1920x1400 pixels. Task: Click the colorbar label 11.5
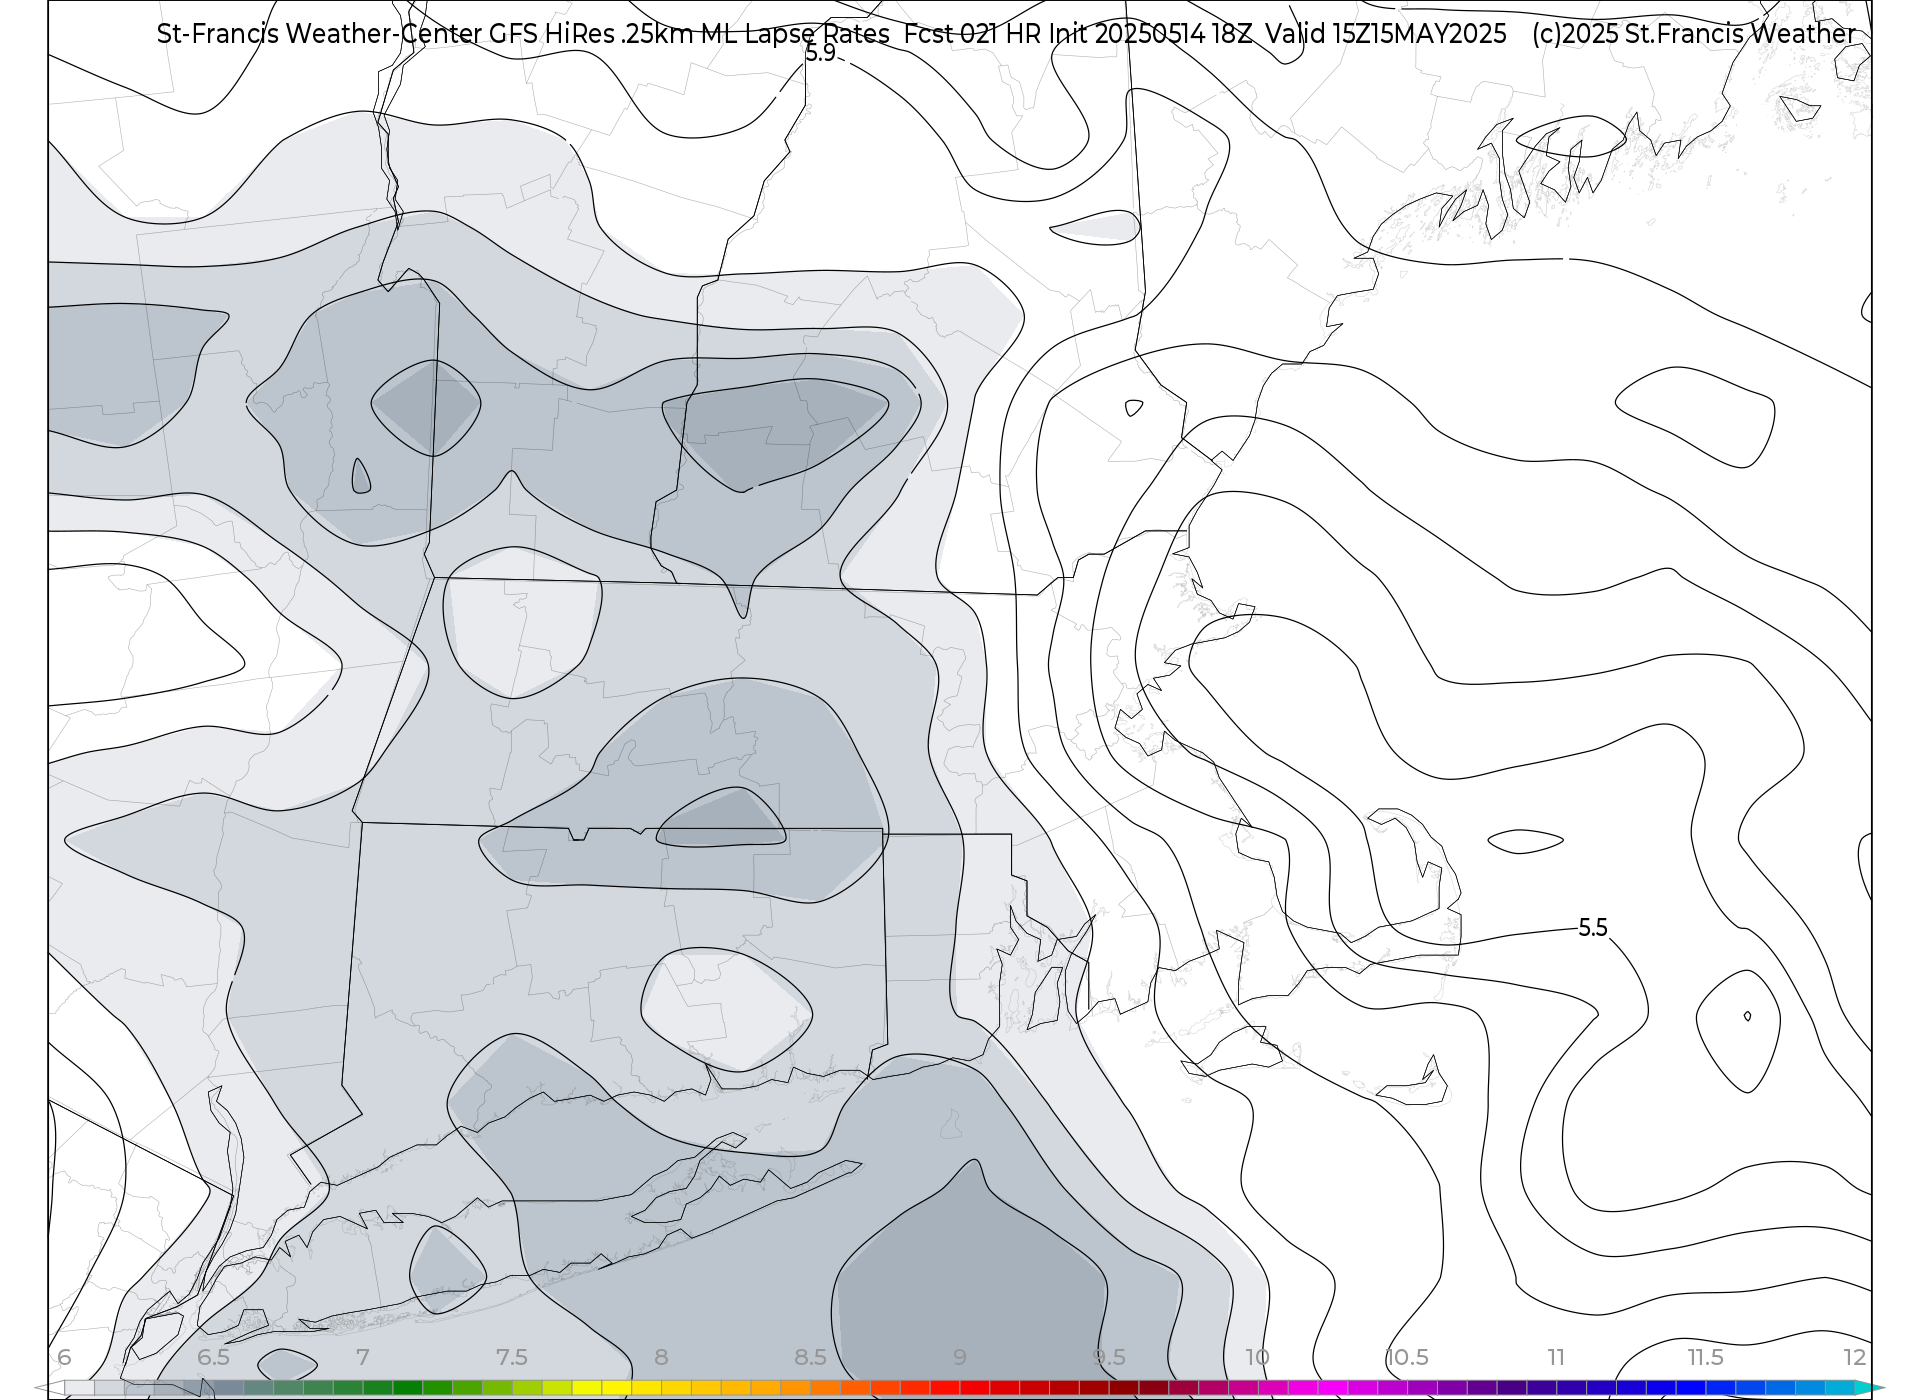(1706, 1357)
